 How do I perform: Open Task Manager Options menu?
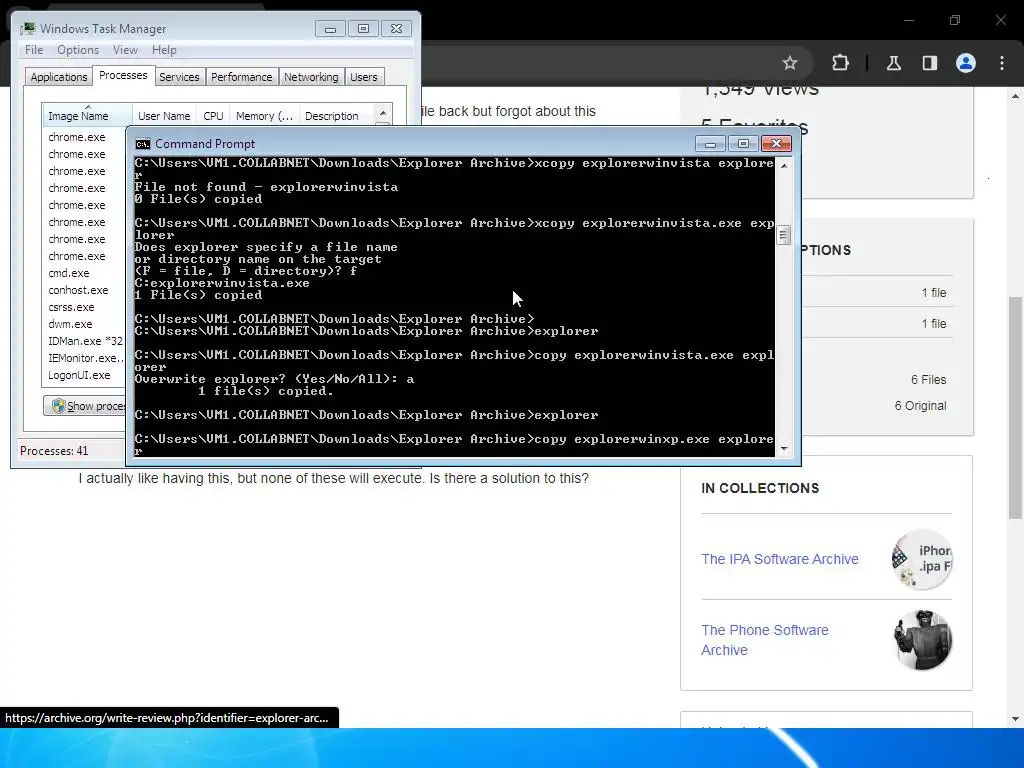78,50
